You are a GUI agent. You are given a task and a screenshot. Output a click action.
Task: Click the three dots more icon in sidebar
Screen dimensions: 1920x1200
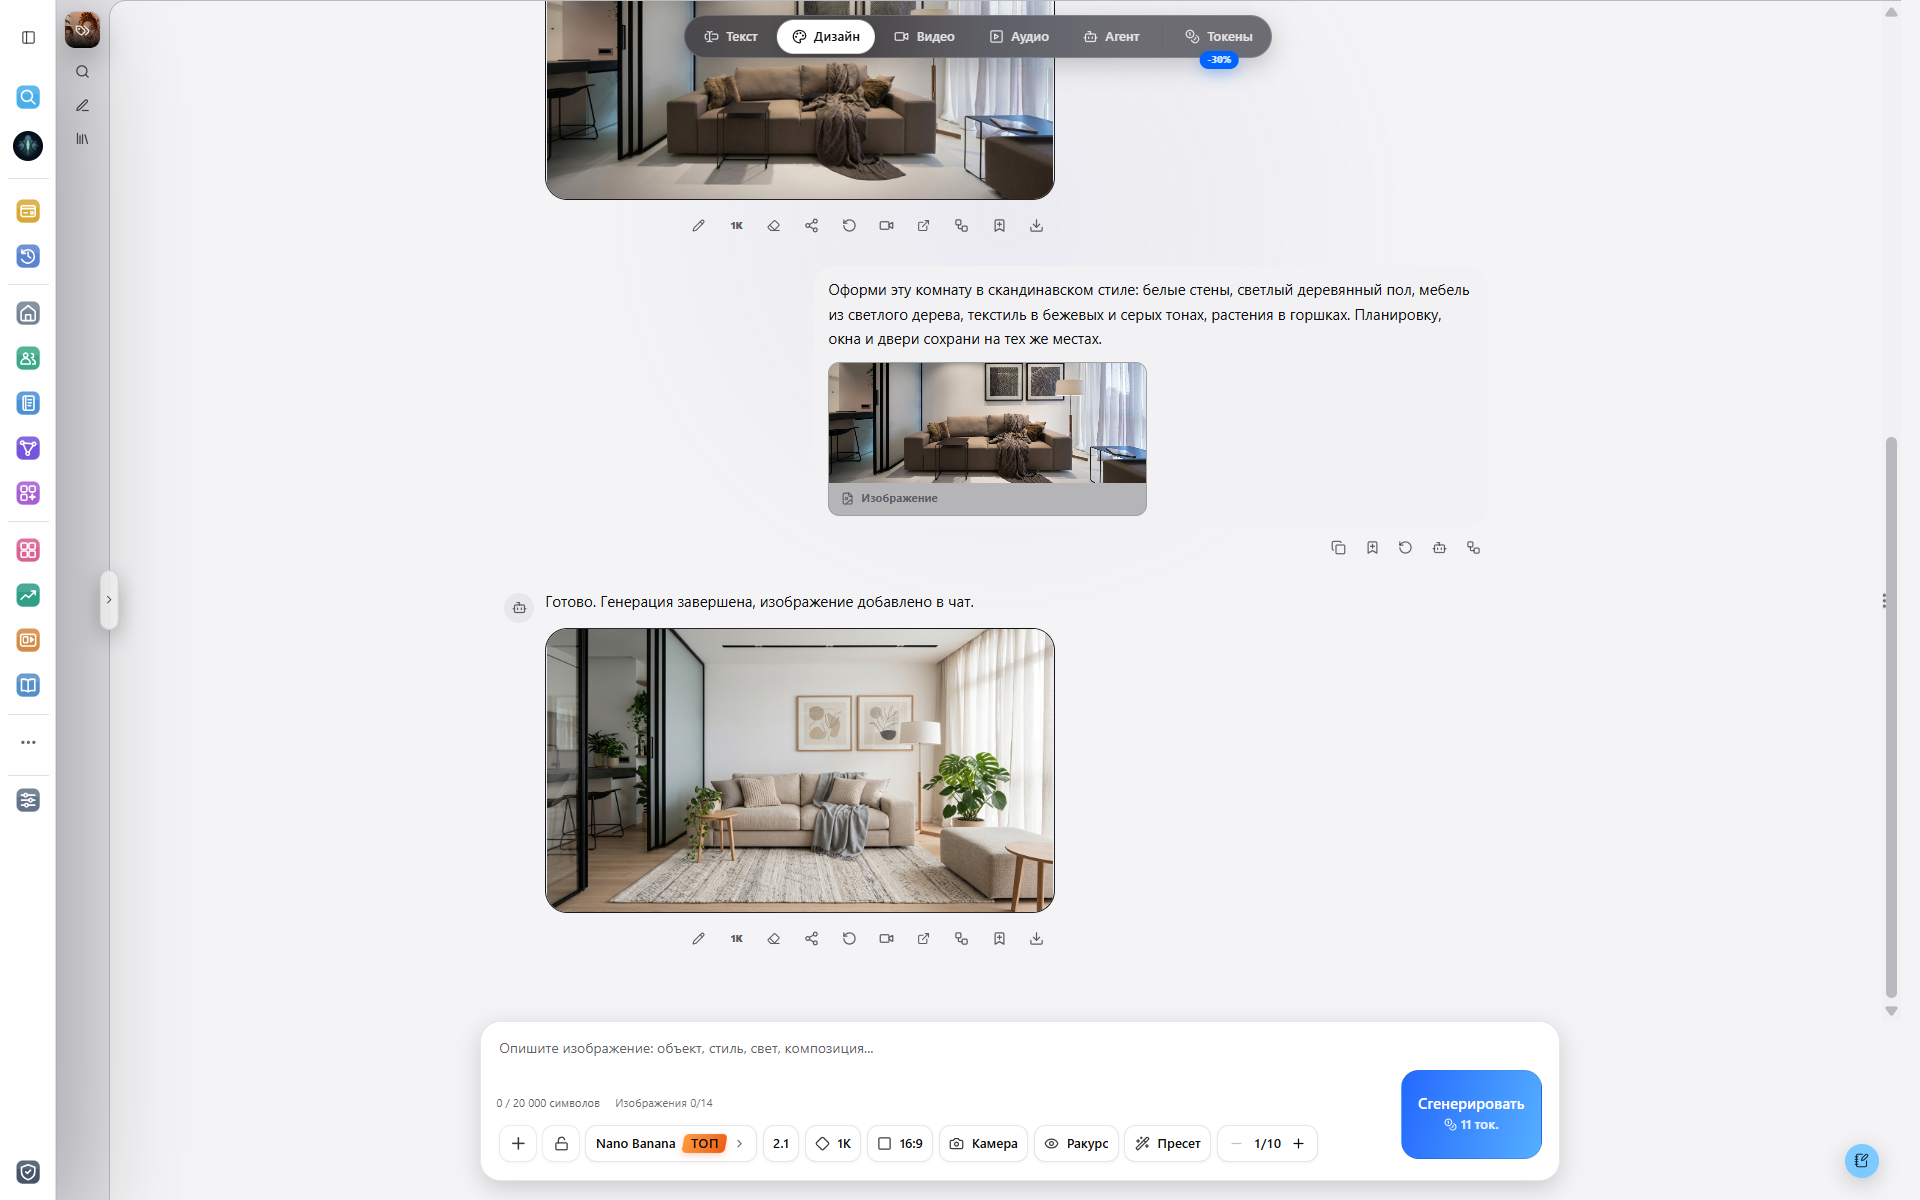tap(28, 742)
